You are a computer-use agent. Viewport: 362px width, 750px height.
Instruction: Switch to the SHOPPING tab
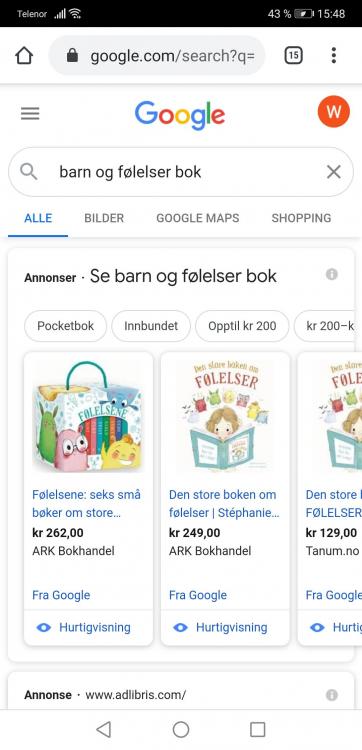point(301,218)
